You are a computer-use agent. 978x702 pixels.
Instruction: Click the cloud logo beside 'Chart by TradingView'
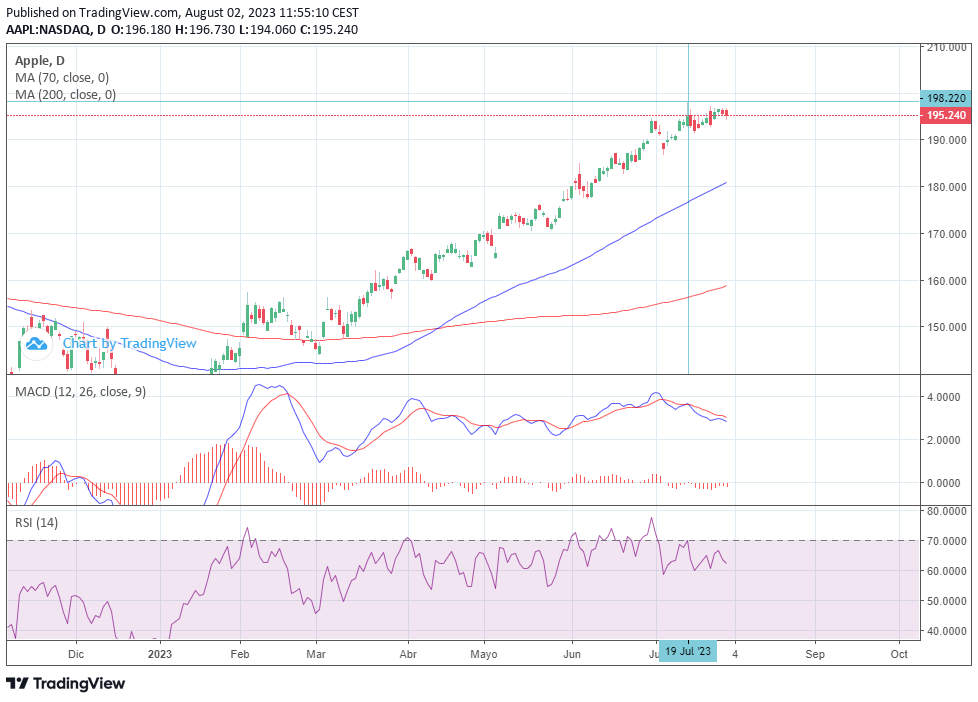tap(36, 343)
